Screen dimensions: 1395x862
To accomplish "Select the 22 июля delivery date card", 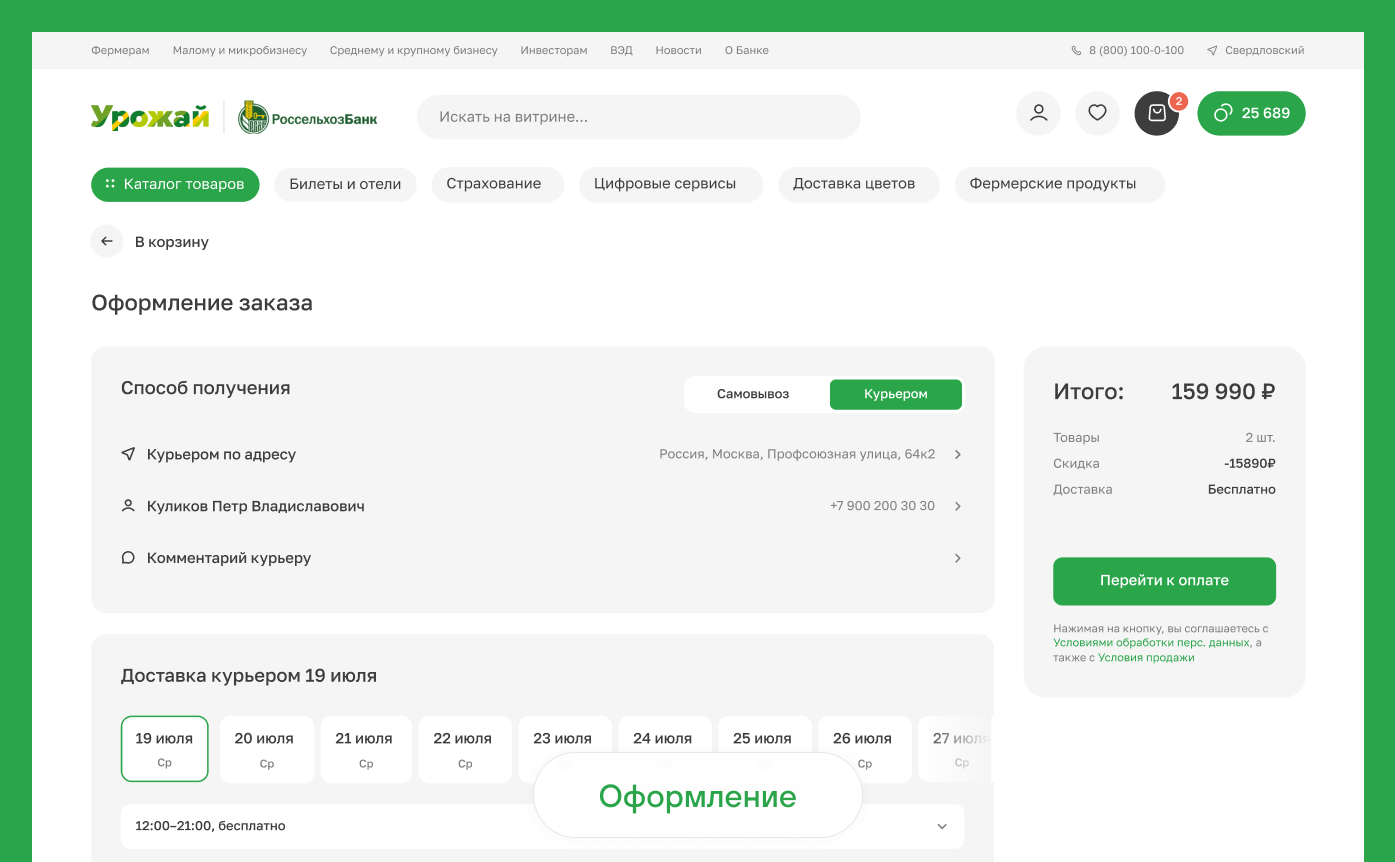I will pos(465,748).
